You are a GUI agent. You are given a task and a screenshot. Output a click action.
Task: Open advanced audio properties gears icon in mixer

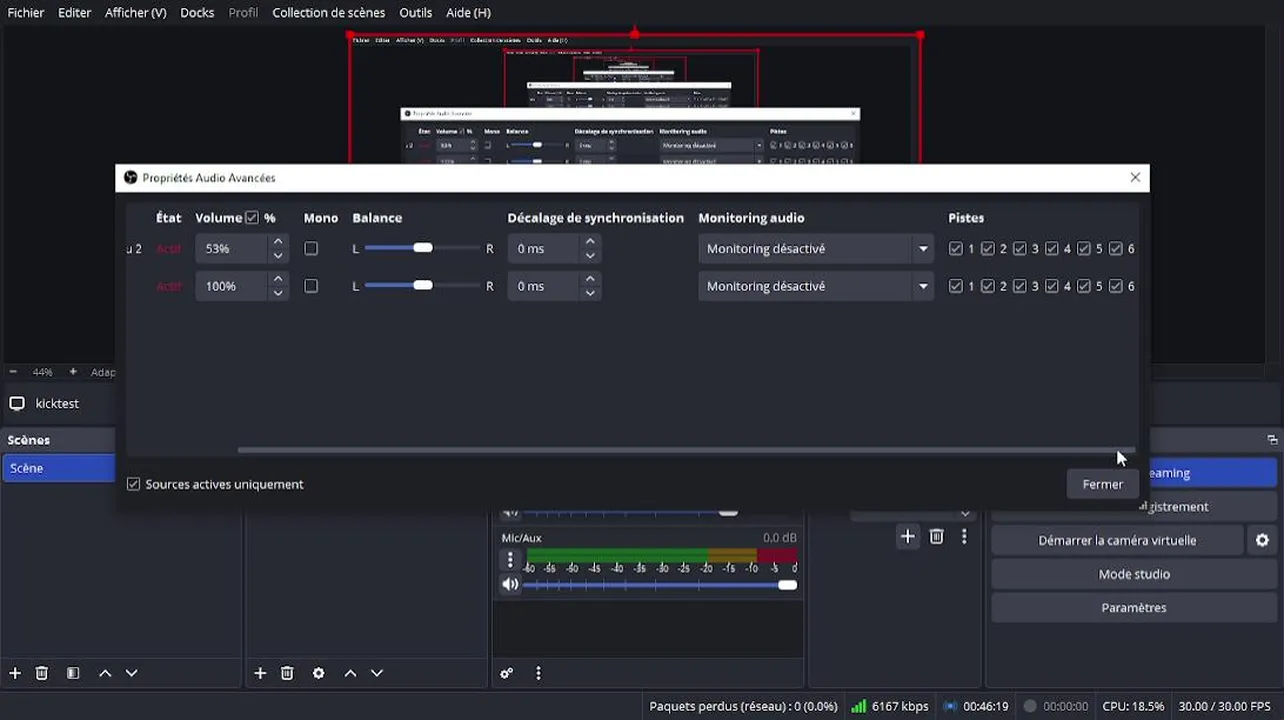click(507, 673)
